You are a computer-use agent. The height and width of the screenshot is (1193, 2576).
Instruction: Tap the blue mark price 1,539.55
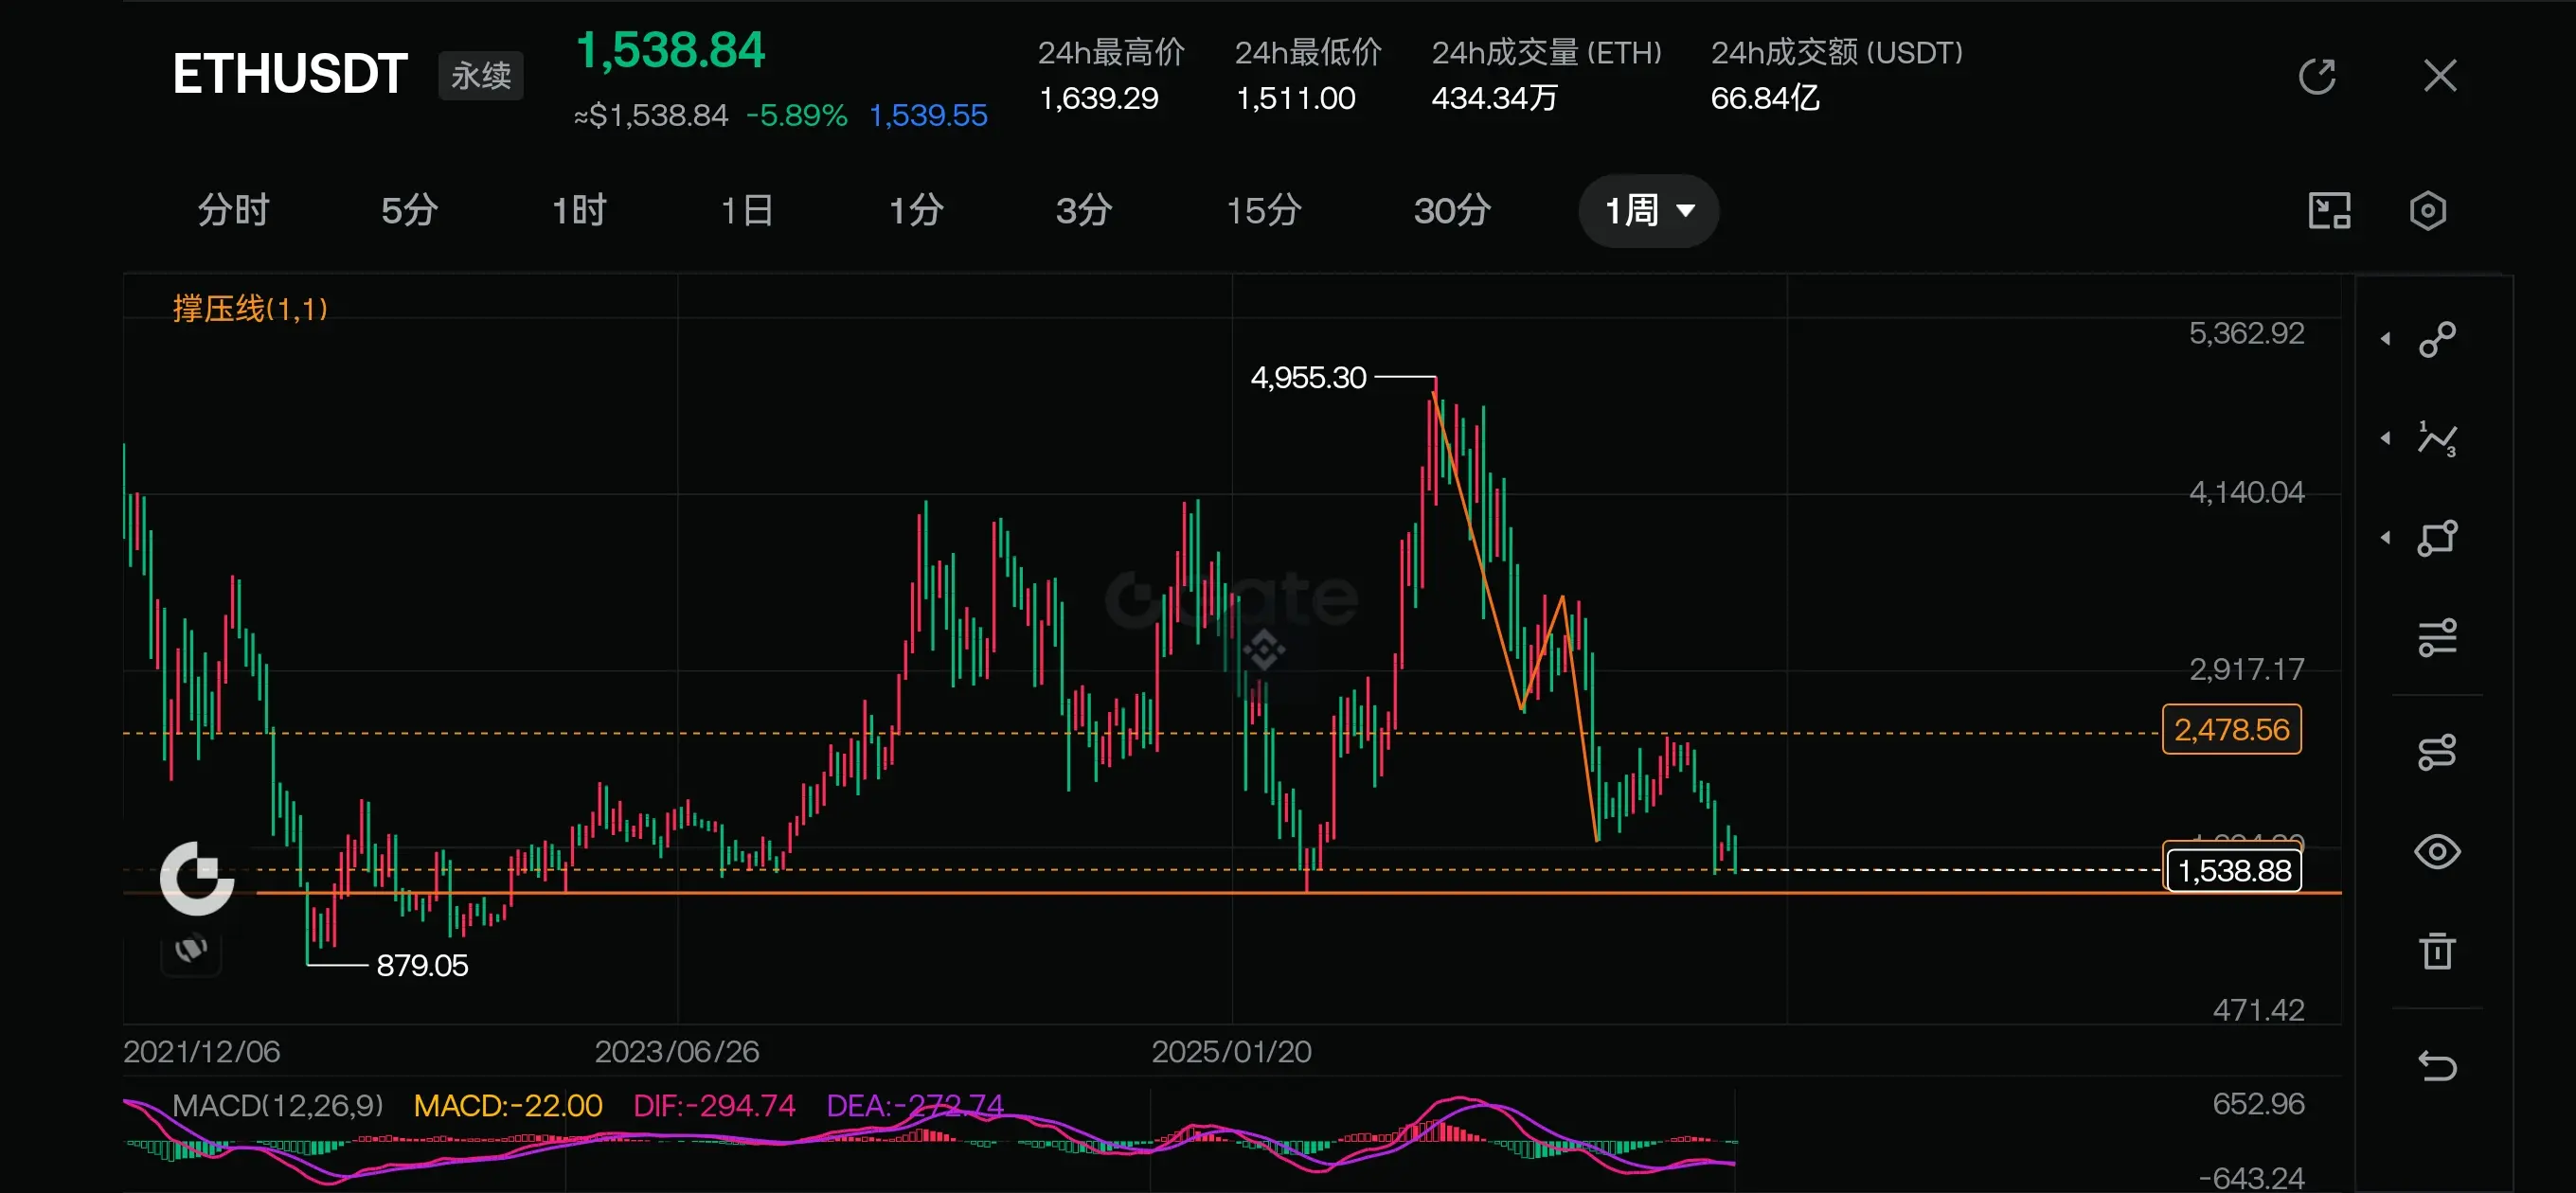click(928, 116)
